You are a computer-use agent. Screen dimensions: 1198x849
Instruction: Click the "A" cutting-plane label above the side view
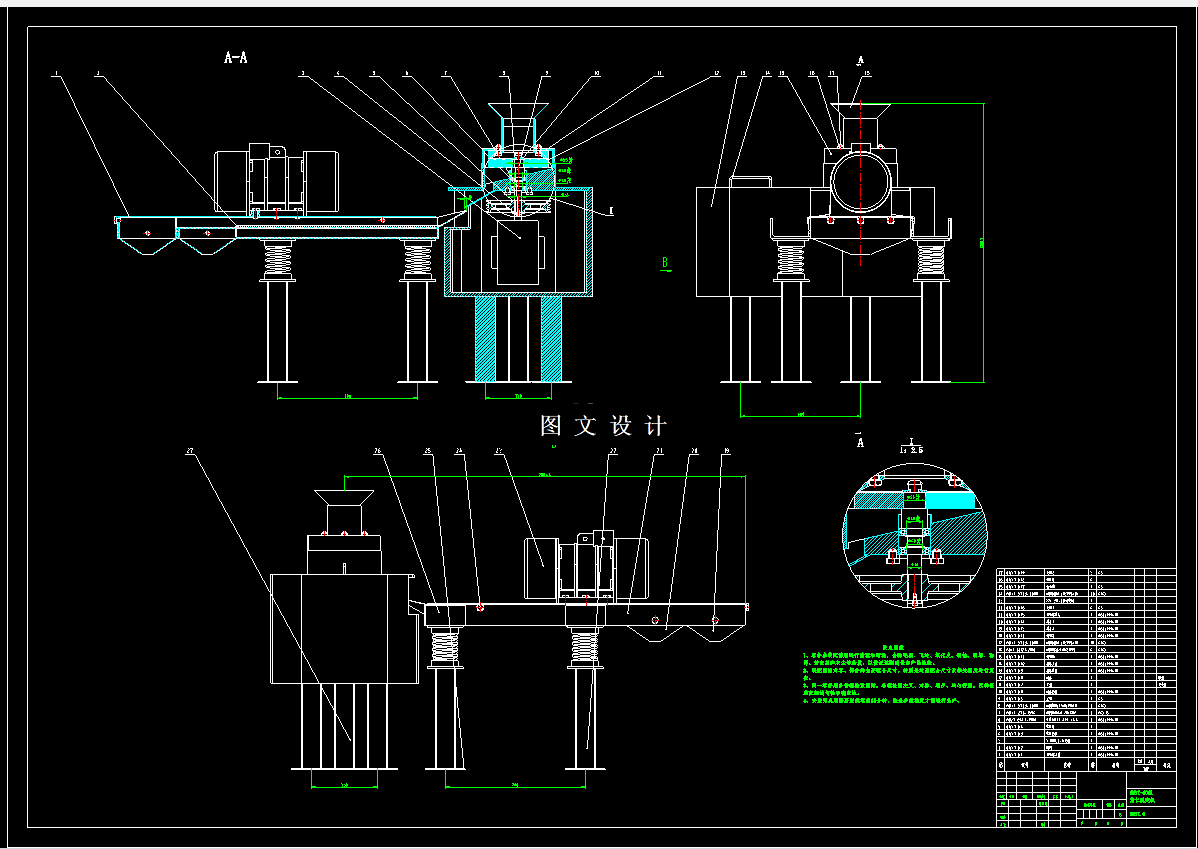[x=861, y=60]
